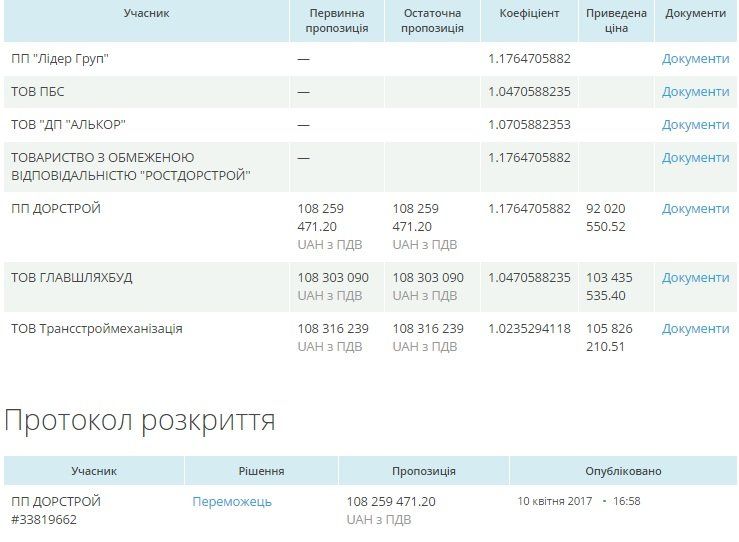Click the Опубліковано column header

[623, 471]
